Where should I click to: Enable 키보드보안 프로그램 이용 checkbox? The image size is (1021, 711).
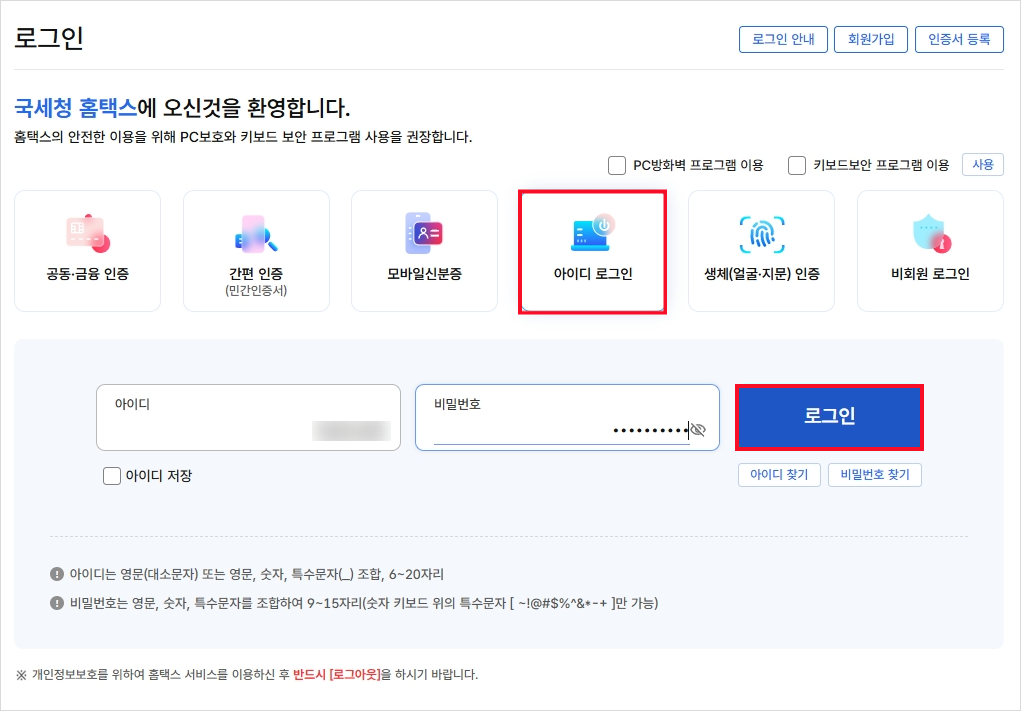797,165
